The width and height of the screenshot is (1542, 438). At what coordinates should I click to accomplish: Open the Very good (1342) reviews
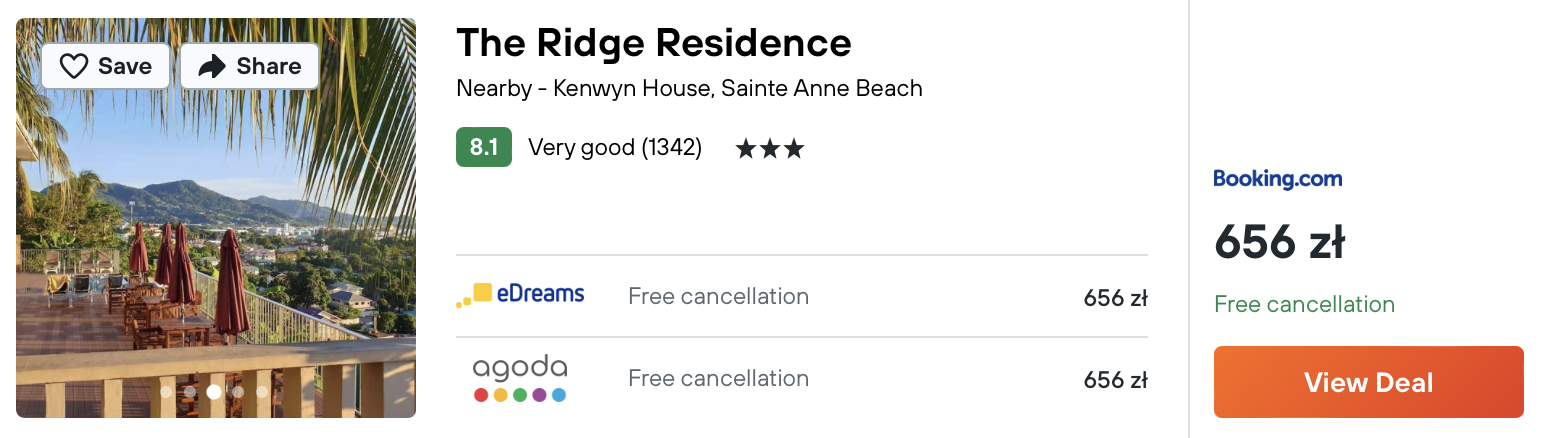tap(615, 148)
